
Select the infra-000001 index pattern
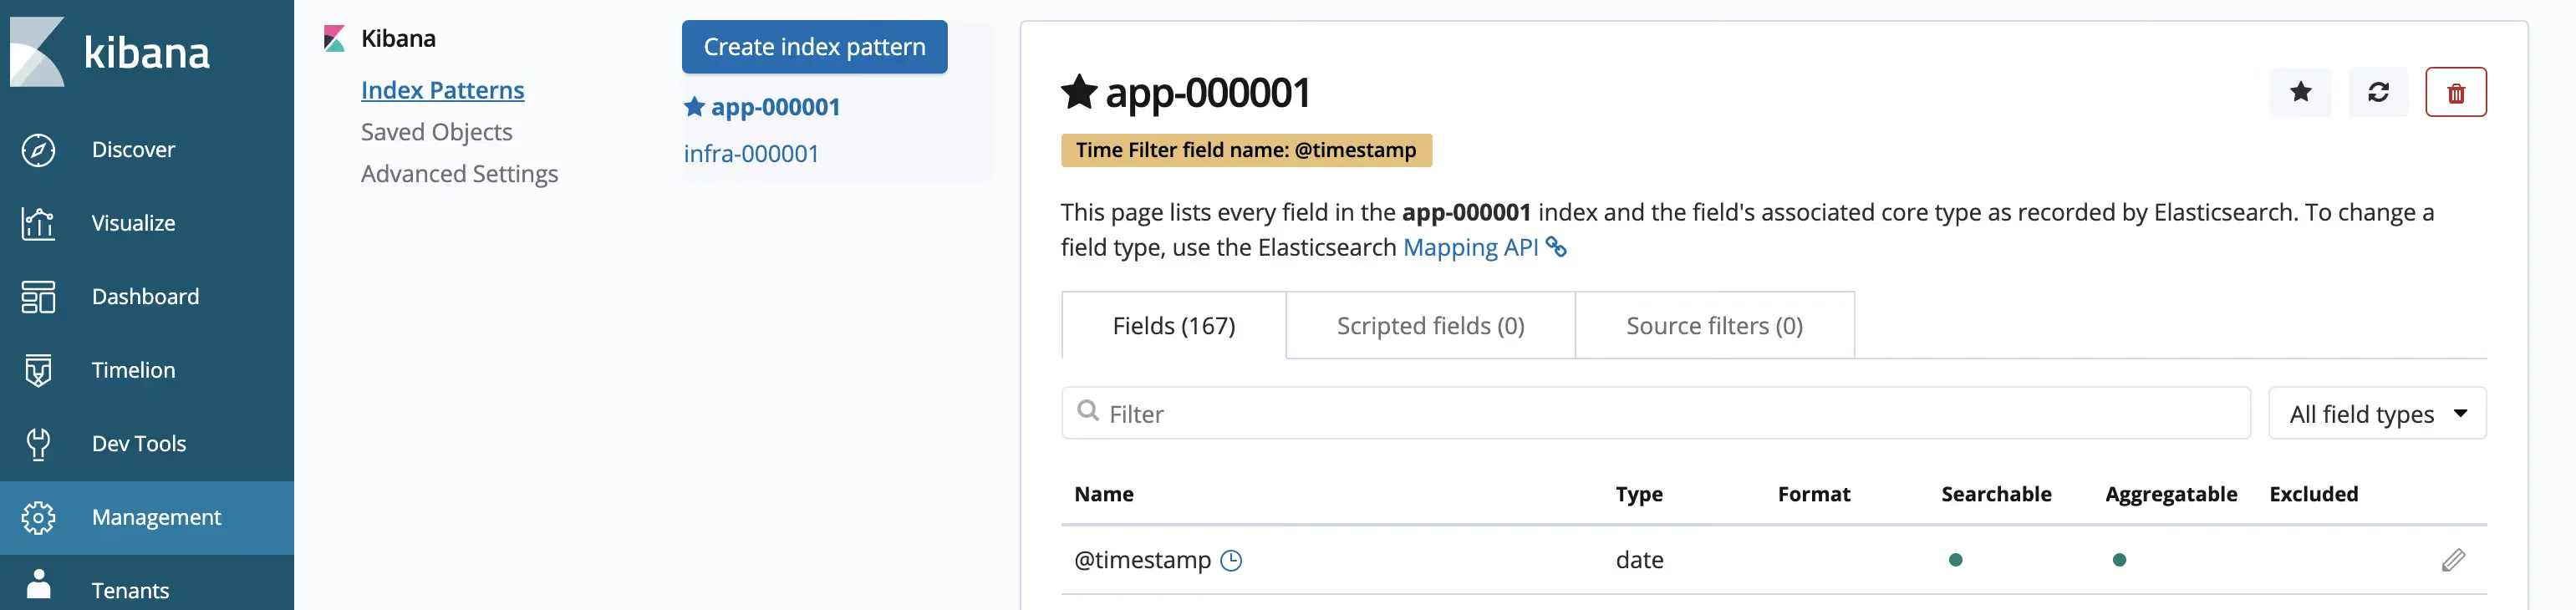[x=751, y=154]
